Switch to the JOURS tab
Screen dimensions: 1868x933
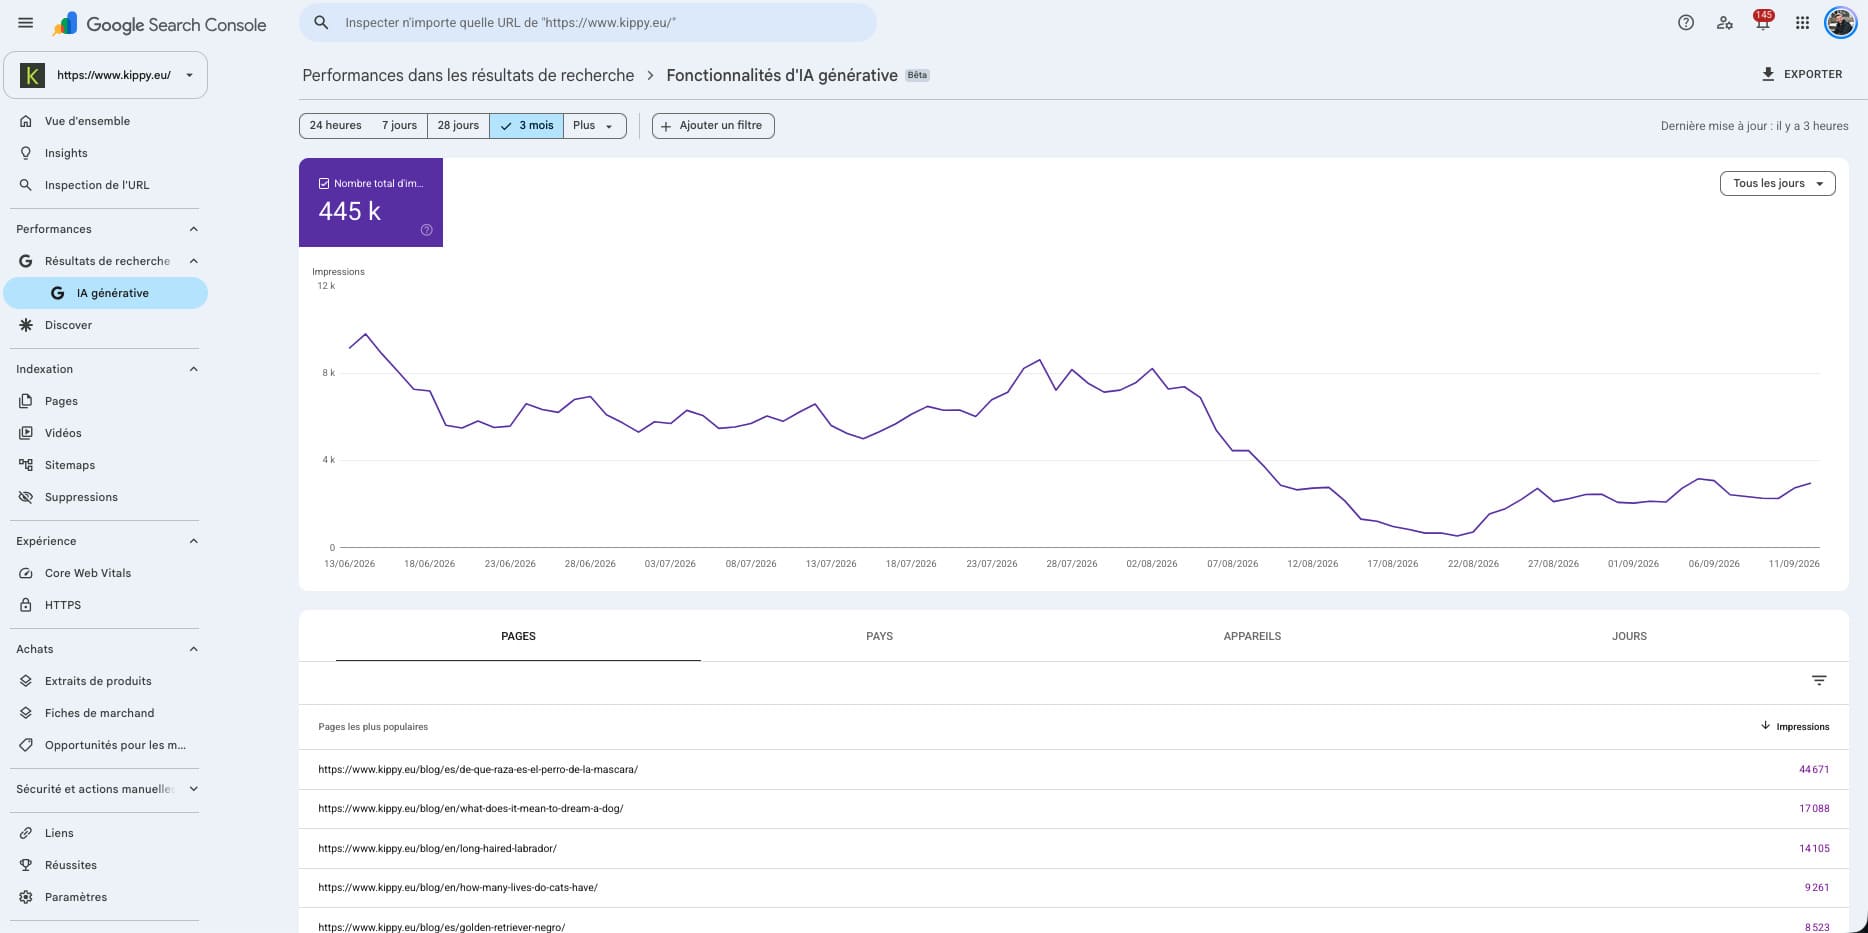click(1629, 636)
